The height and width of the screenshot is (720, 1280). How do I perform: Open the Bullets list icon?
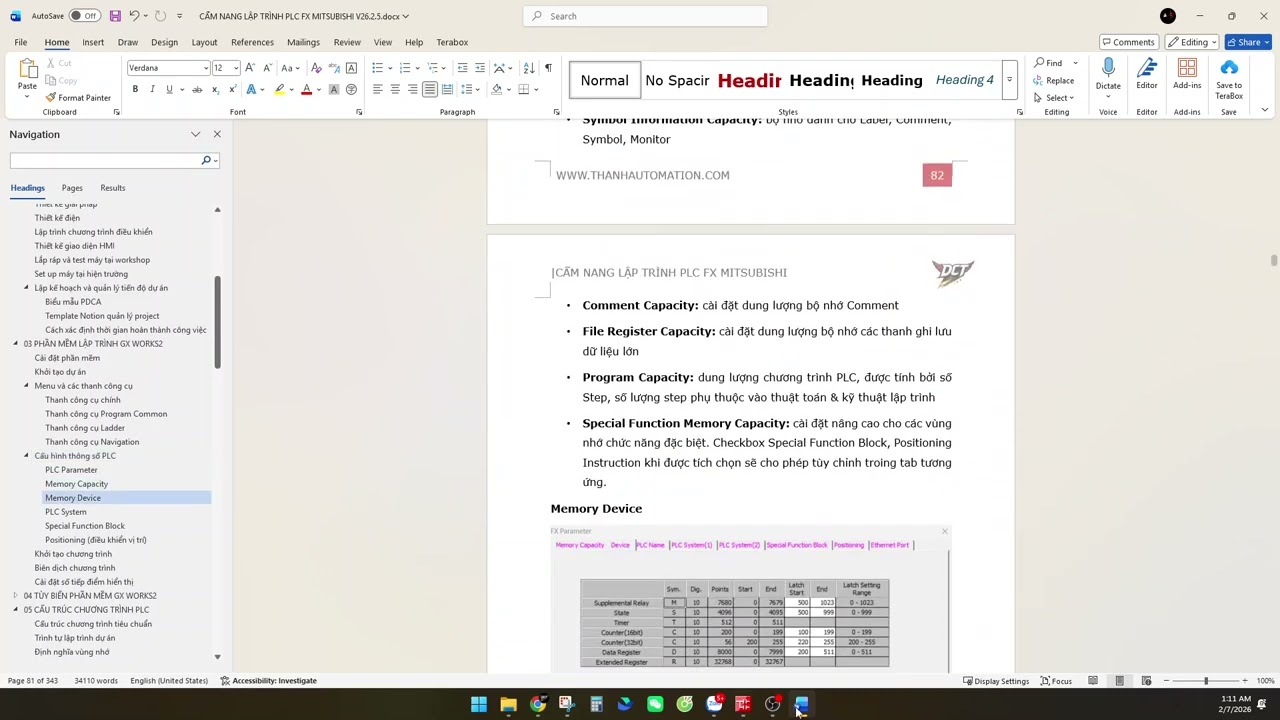[377, 68]
